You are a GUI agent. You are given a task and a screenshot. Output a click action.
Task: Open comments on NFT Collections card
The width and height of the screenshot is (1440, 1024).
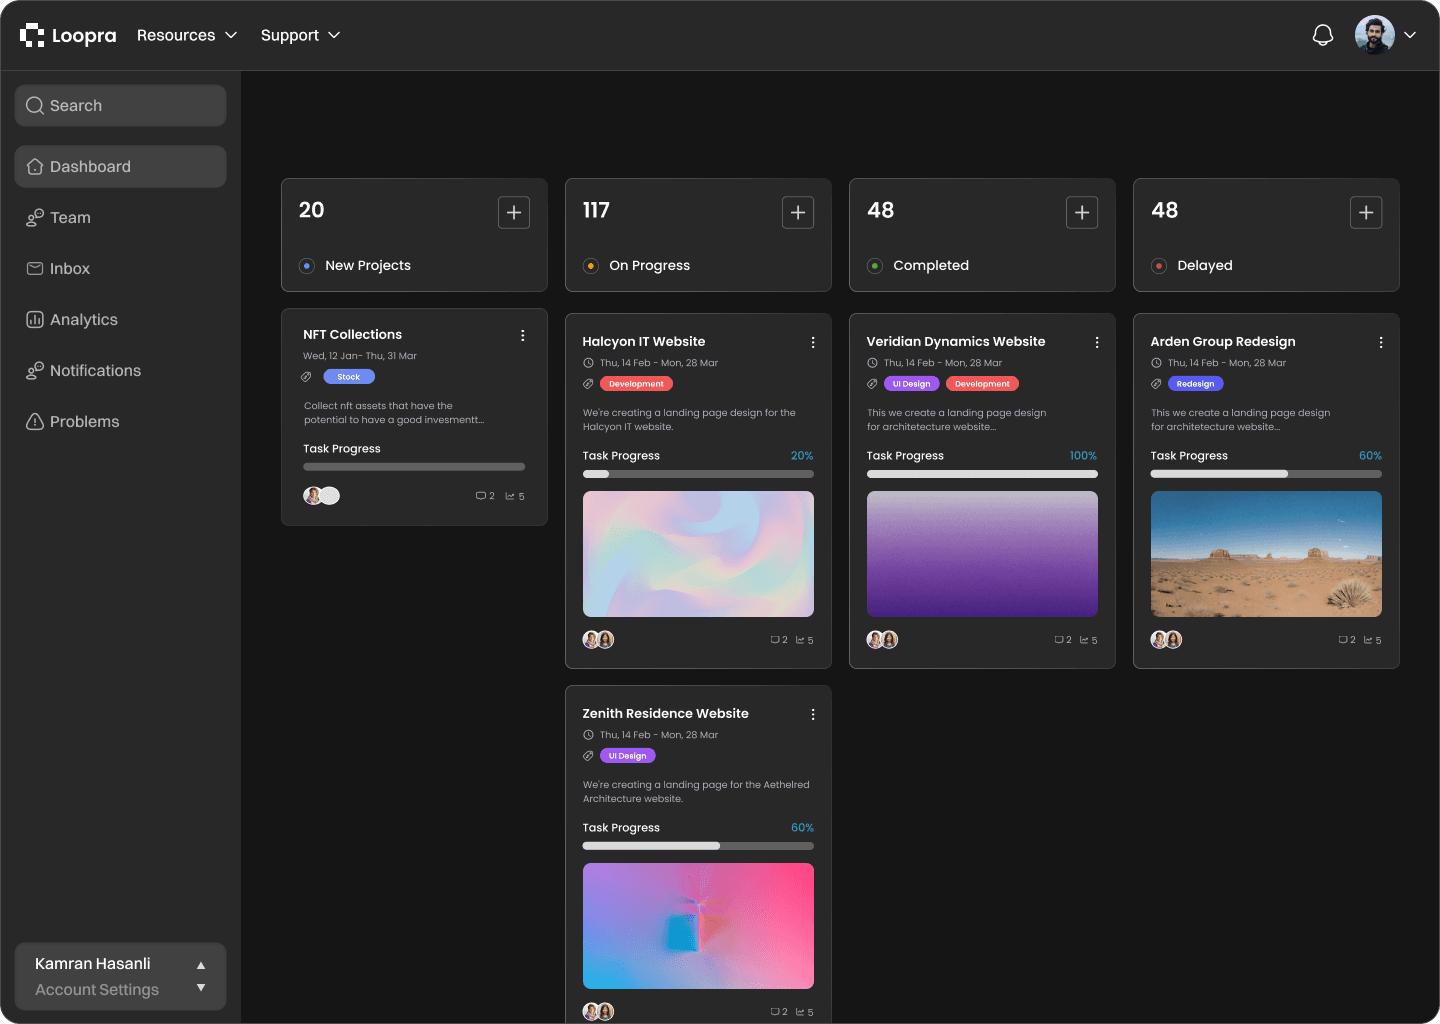[x=485, y=496]
